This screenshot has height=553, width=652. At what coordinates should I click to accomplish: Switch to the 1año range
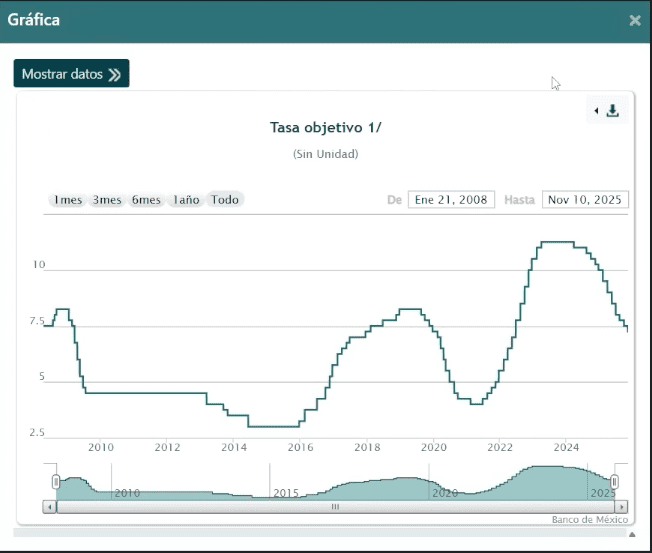(x=186, y=200)
